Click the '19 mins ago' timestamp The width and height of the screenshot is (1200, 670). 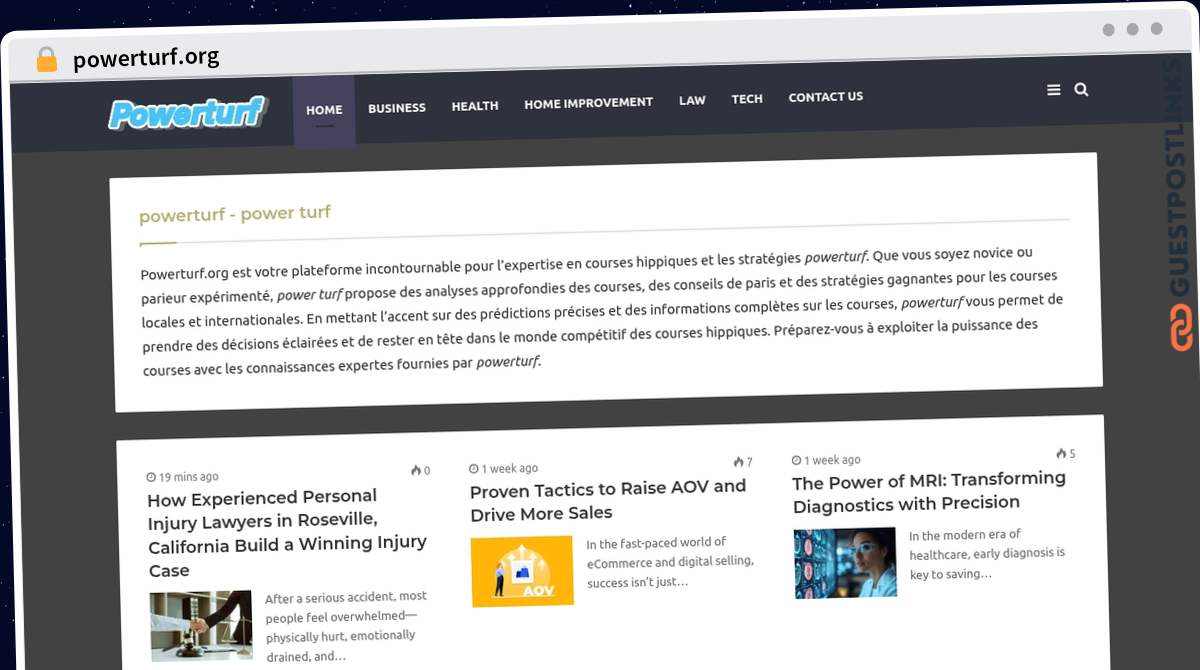189,477
